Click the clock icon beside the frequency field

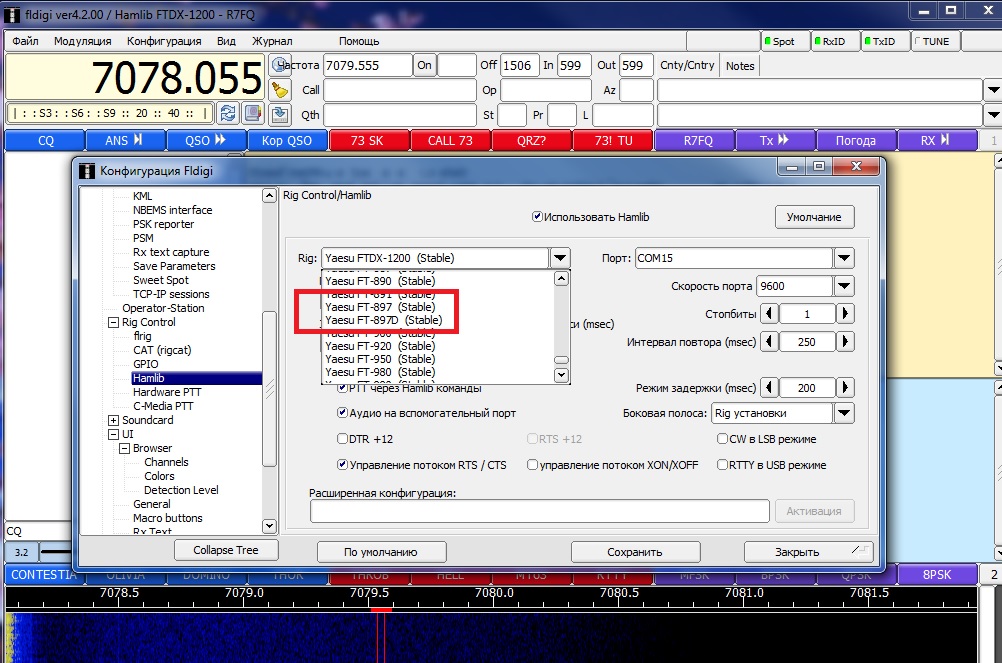280,65
